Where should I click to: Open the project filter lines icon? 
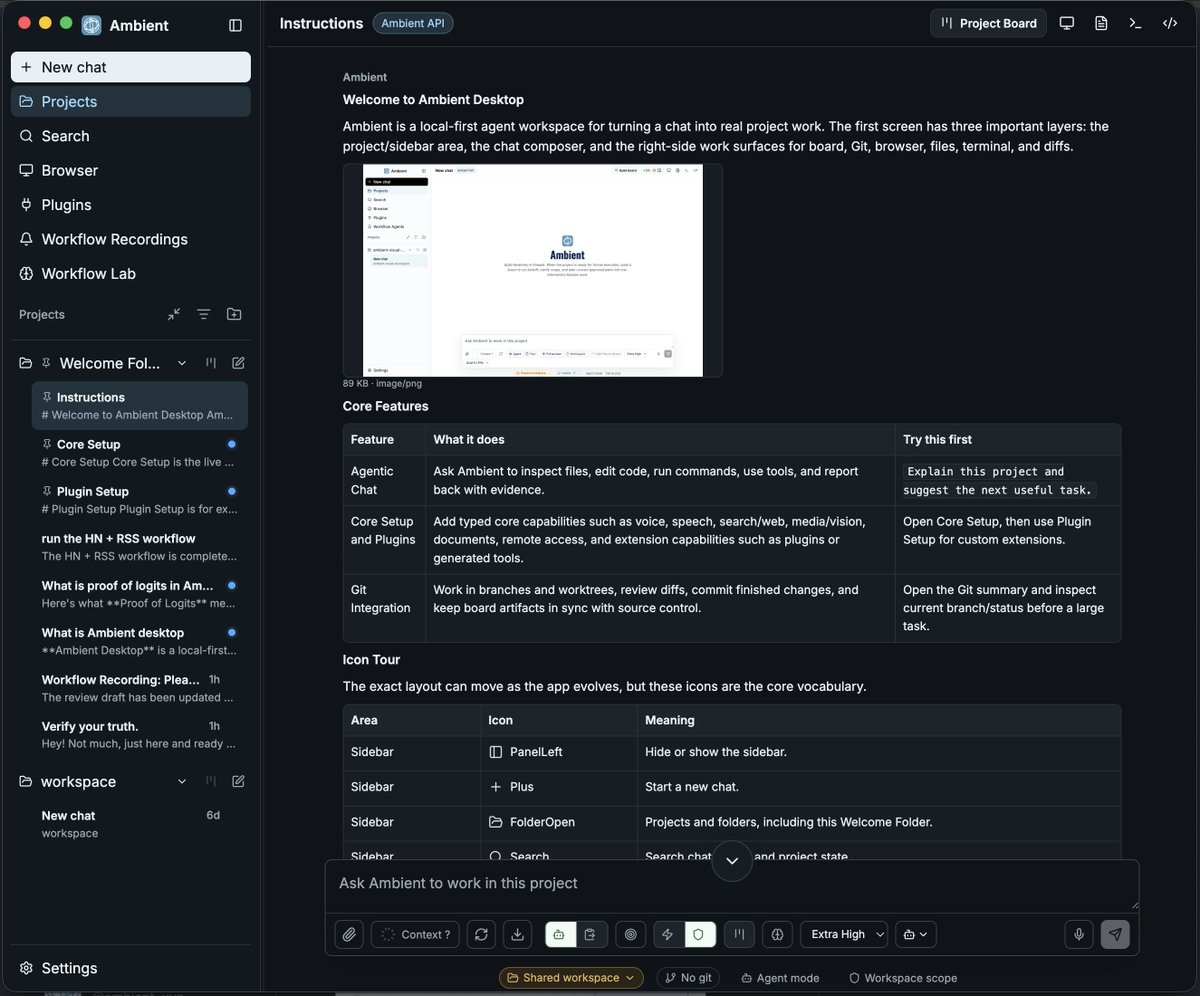204,314
